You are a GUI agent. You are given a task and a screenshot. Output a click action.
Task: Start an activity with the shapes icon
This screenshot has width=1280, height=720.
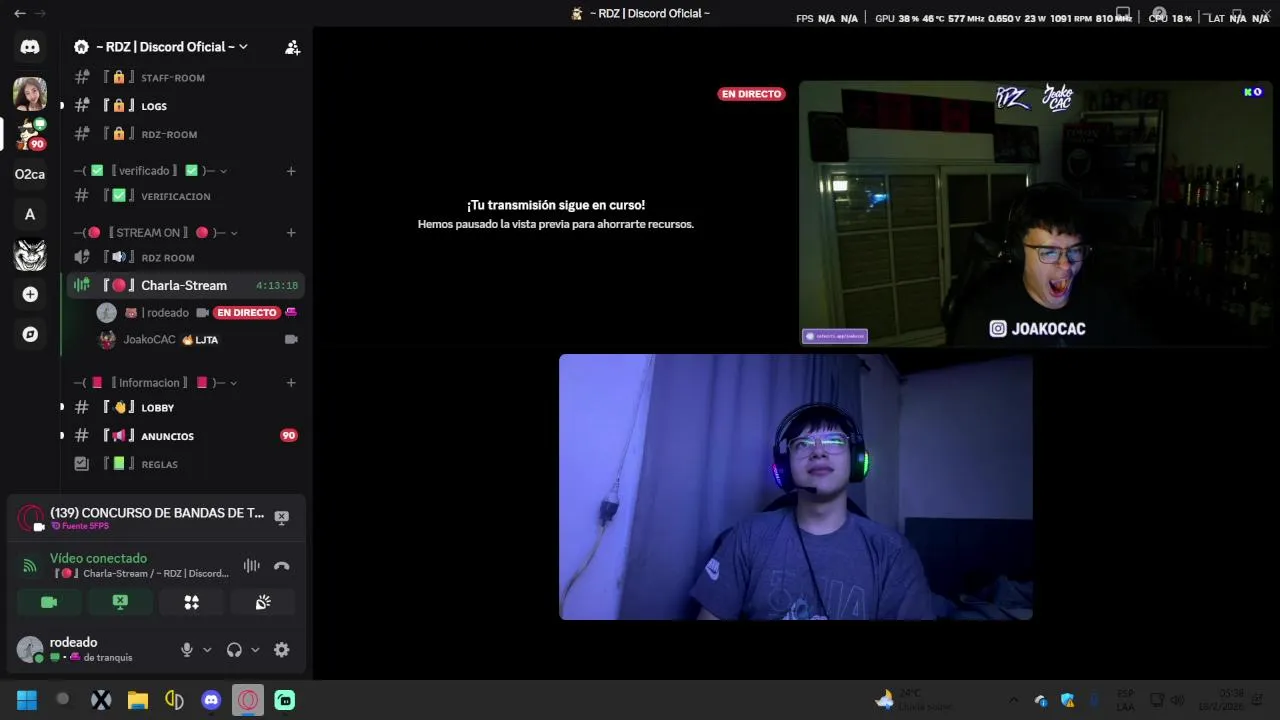click(x=191, y=602)
